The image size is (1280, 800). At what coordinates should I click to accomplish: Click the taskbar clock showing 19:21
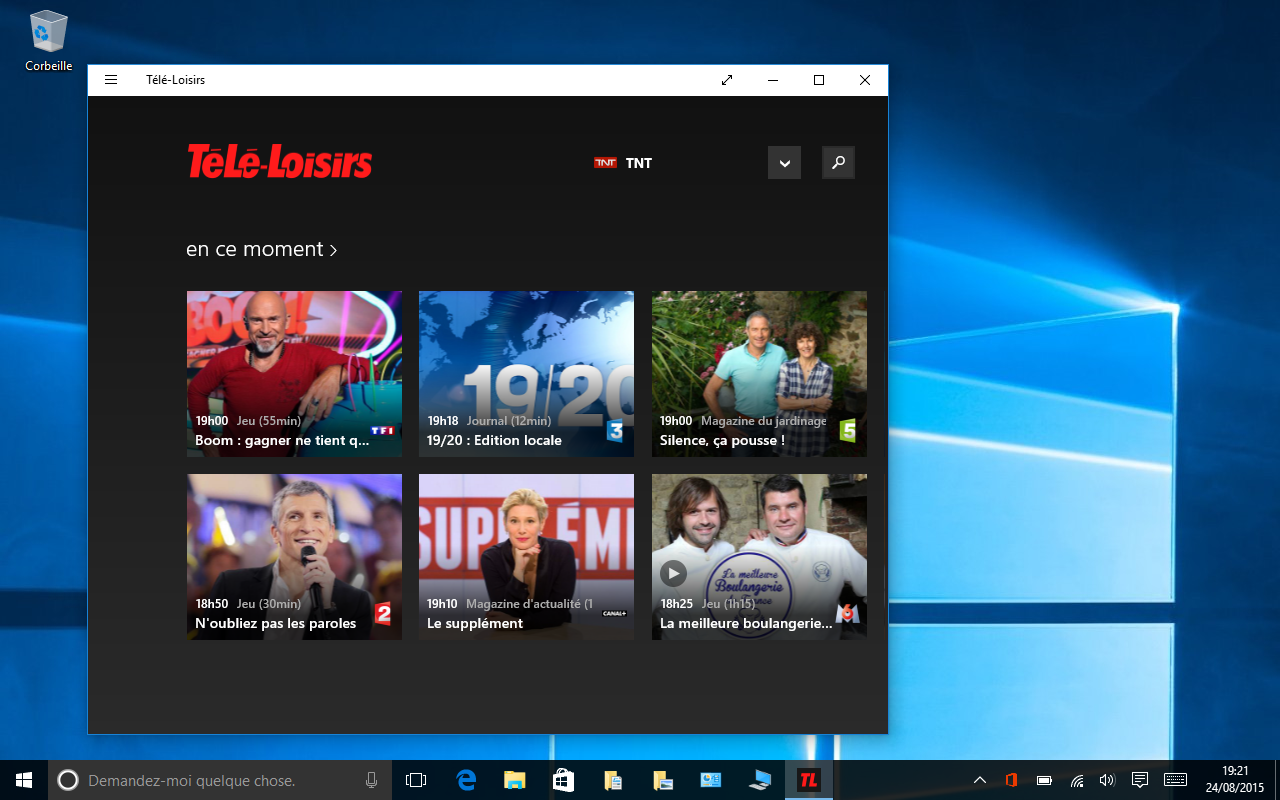pyautogui.click(x=1235, y=780)
